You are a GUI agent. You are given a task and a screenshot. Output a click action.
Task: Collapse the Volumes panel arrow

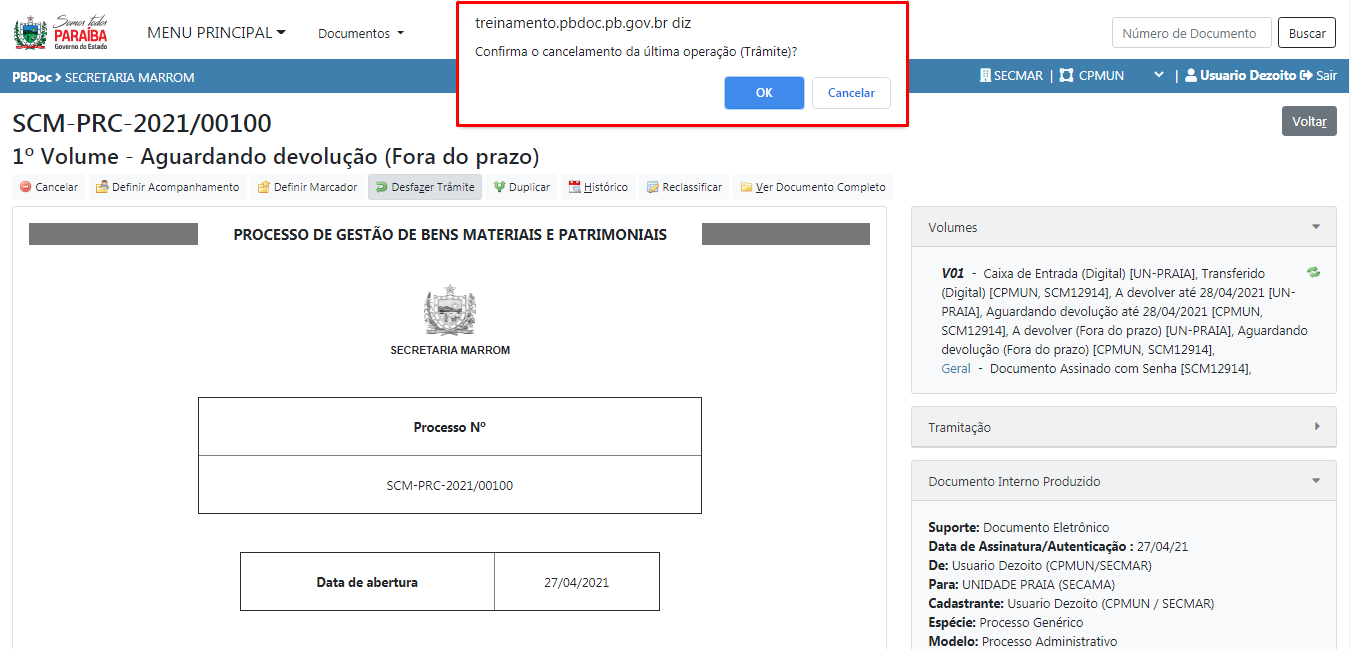coord(1316,227)
